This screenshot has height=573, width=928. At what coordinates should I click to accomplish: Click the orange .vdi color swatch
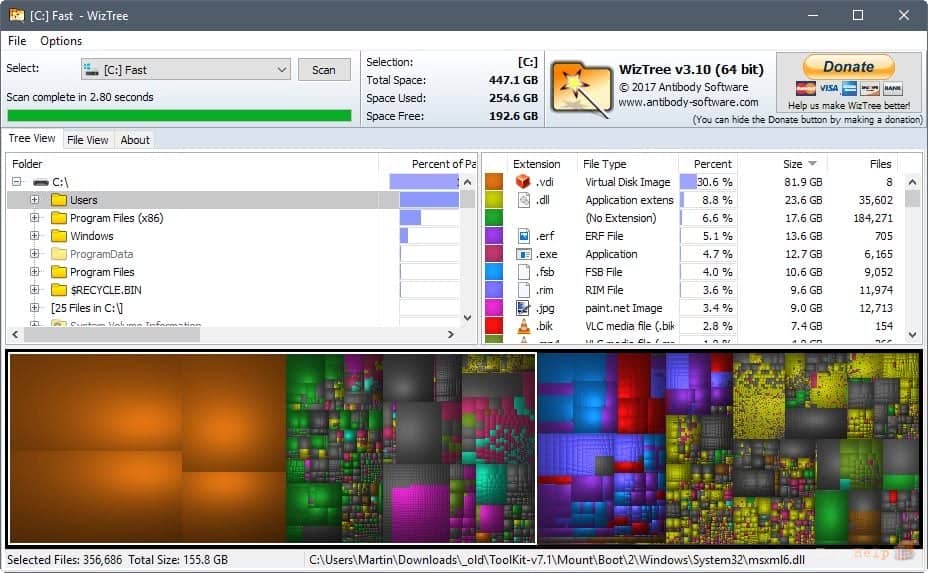[494, 182]
